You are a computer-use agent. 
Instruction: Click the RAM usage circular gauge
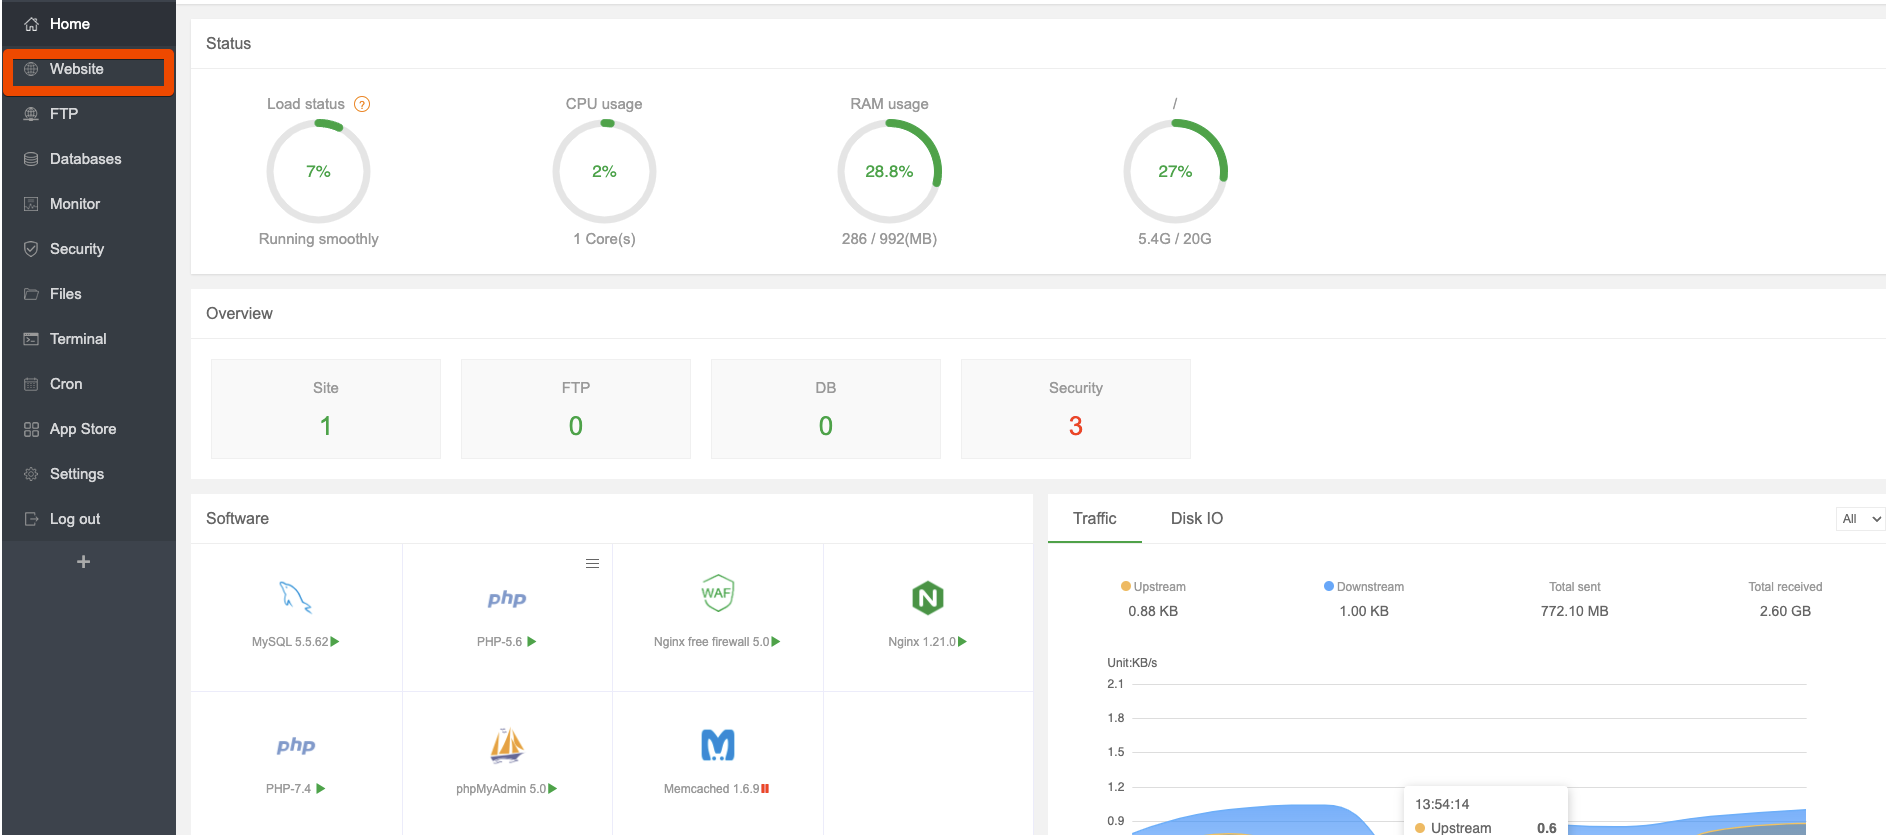[889, 171]
